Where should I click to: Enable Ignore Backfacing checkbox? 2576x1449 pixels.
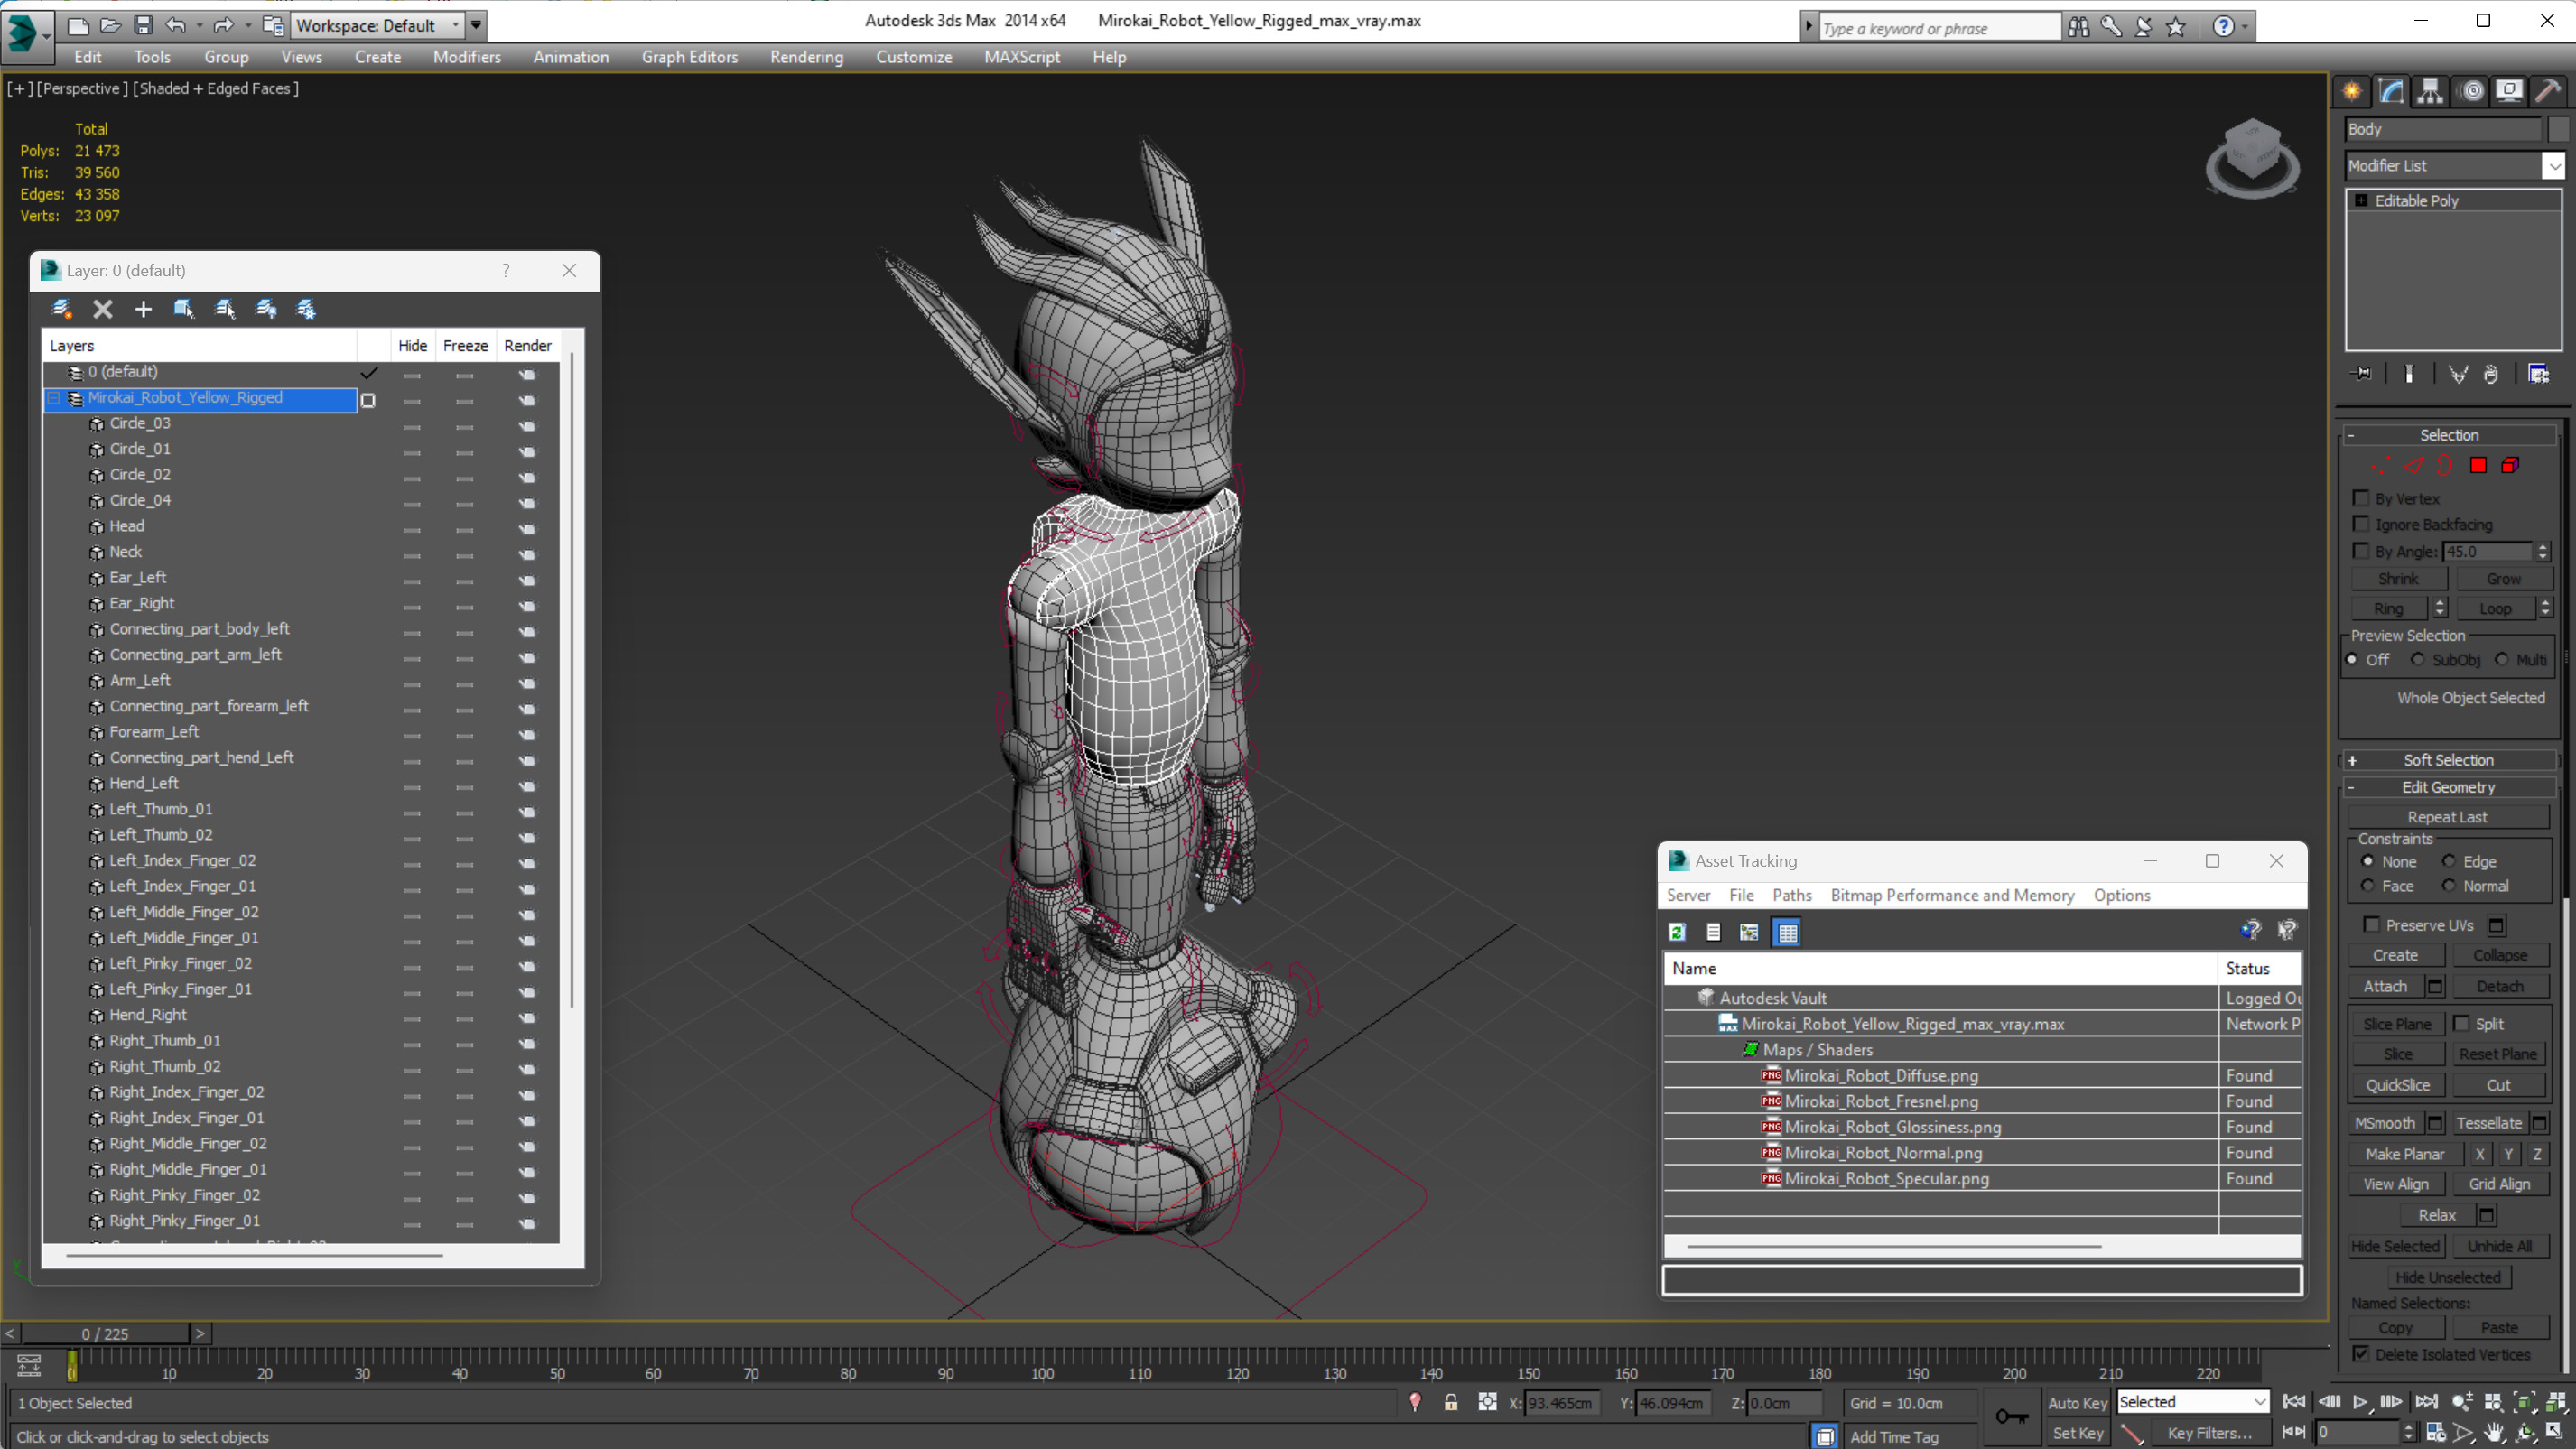pyautogui.click(x=2361, y=524)
